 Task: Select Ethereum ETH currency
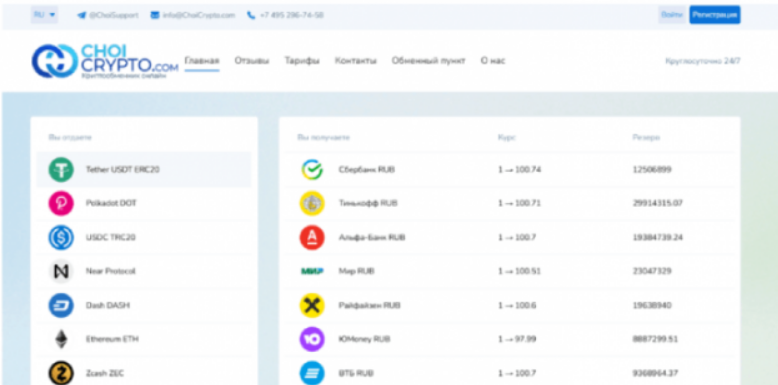tap(144, 339)
